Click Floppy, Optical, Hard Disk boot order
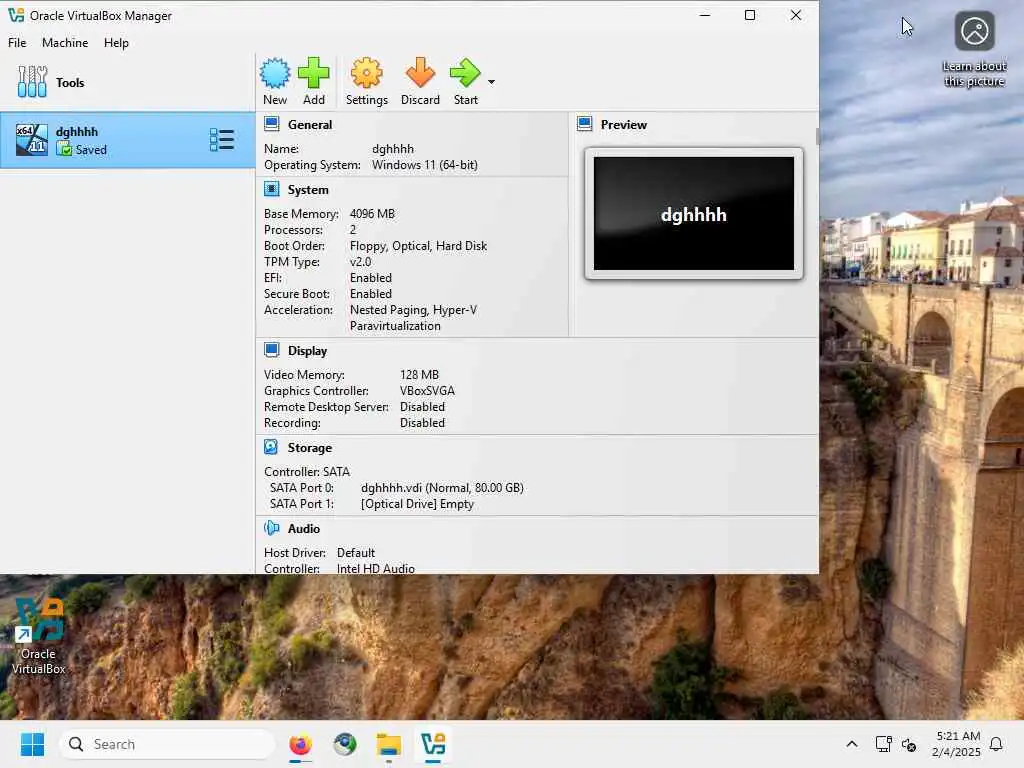 [418, 246]
